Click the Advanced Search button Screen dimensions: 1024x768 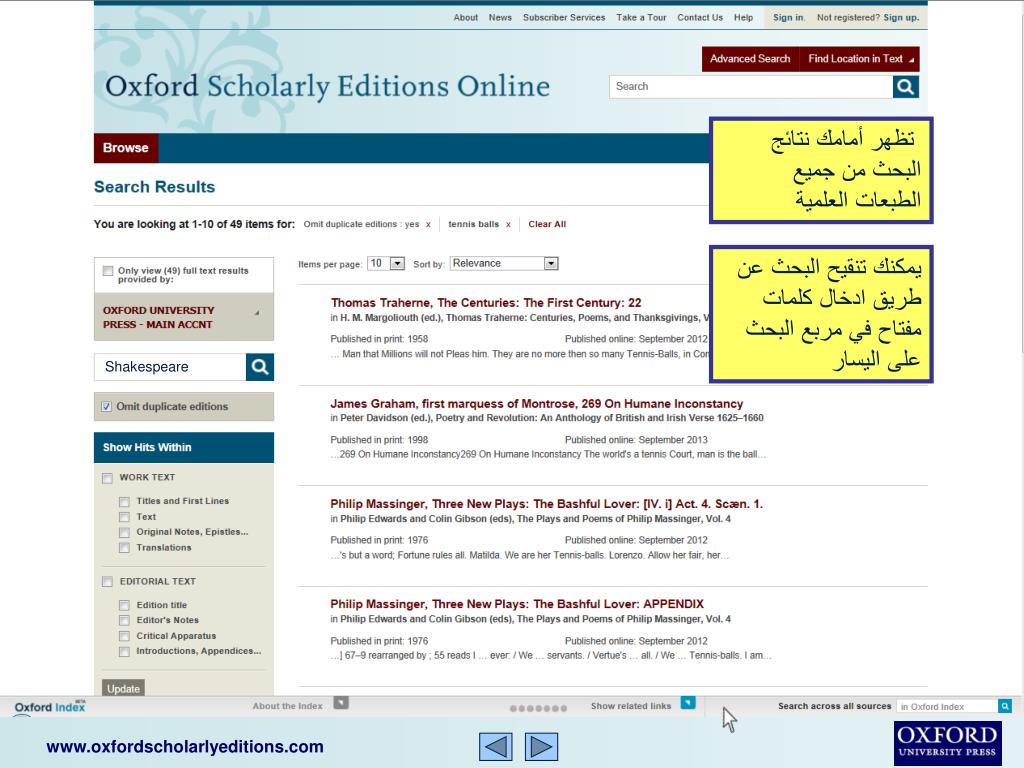pos(750,59)
